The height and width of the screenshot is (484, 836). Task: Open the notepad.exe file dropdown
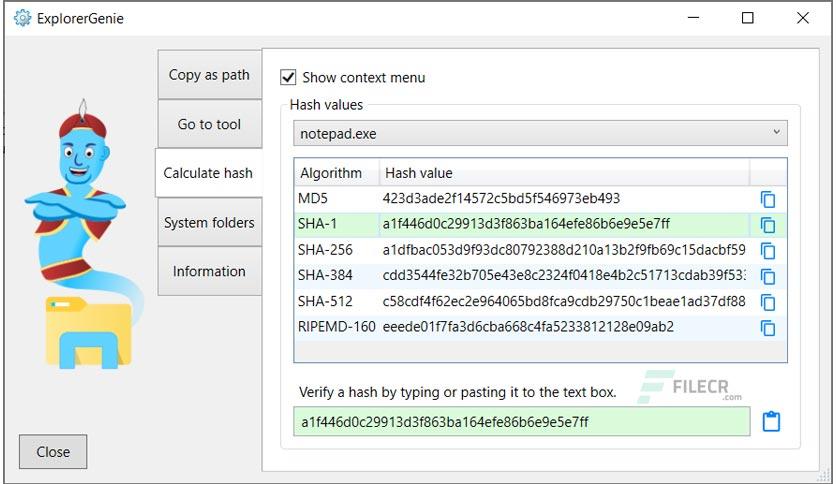tap(540, 133)
